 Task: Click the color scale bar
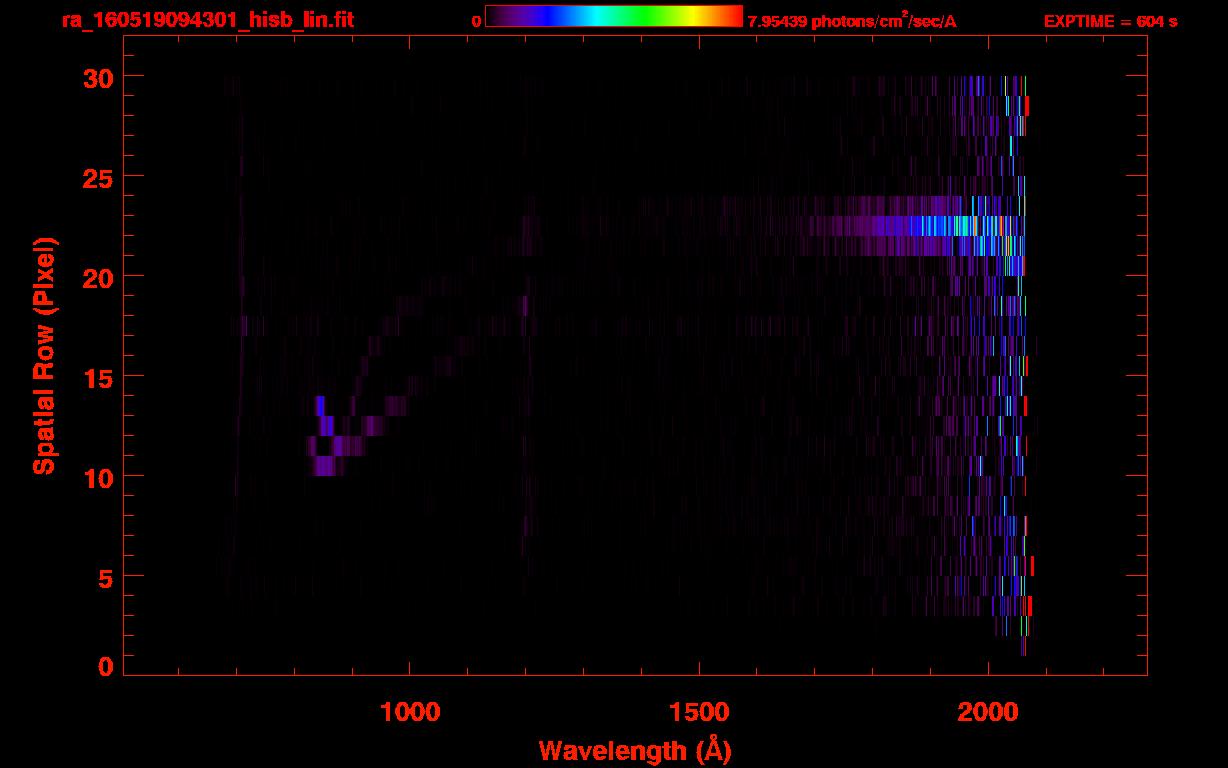[x=613, y=17]
